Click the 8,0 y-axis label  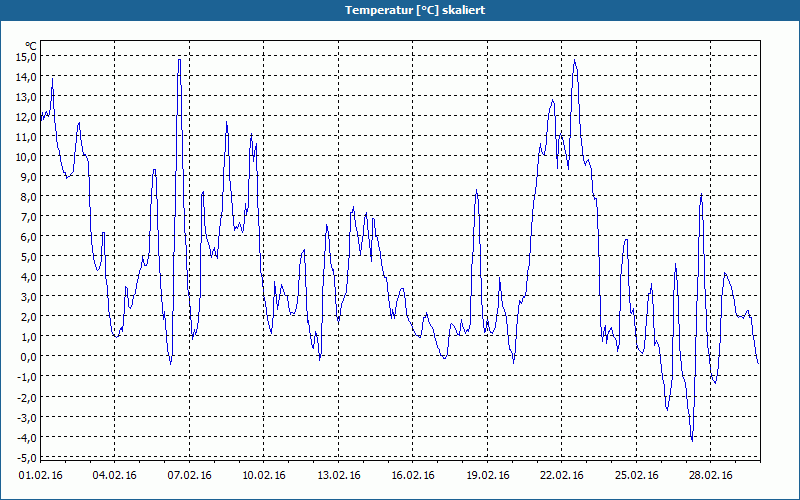(28, 197)
